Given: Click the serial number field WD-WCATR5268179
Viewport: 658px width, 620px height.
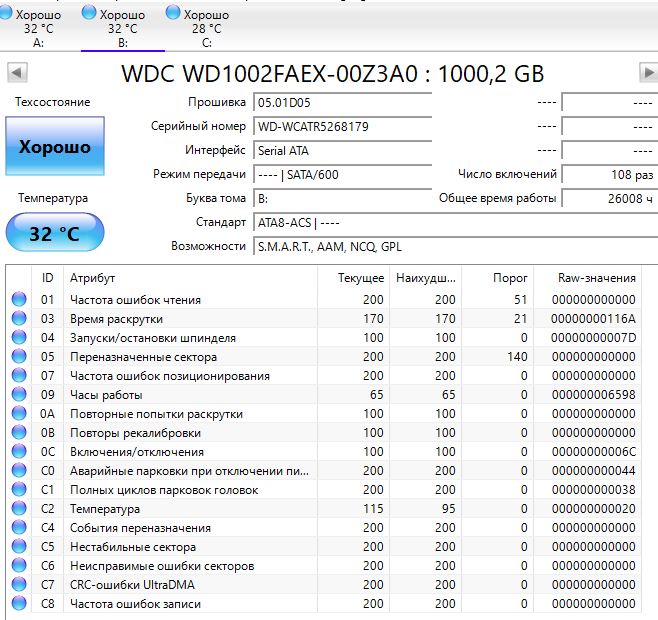Looking at the screenshot, I should tap(343, 127).
